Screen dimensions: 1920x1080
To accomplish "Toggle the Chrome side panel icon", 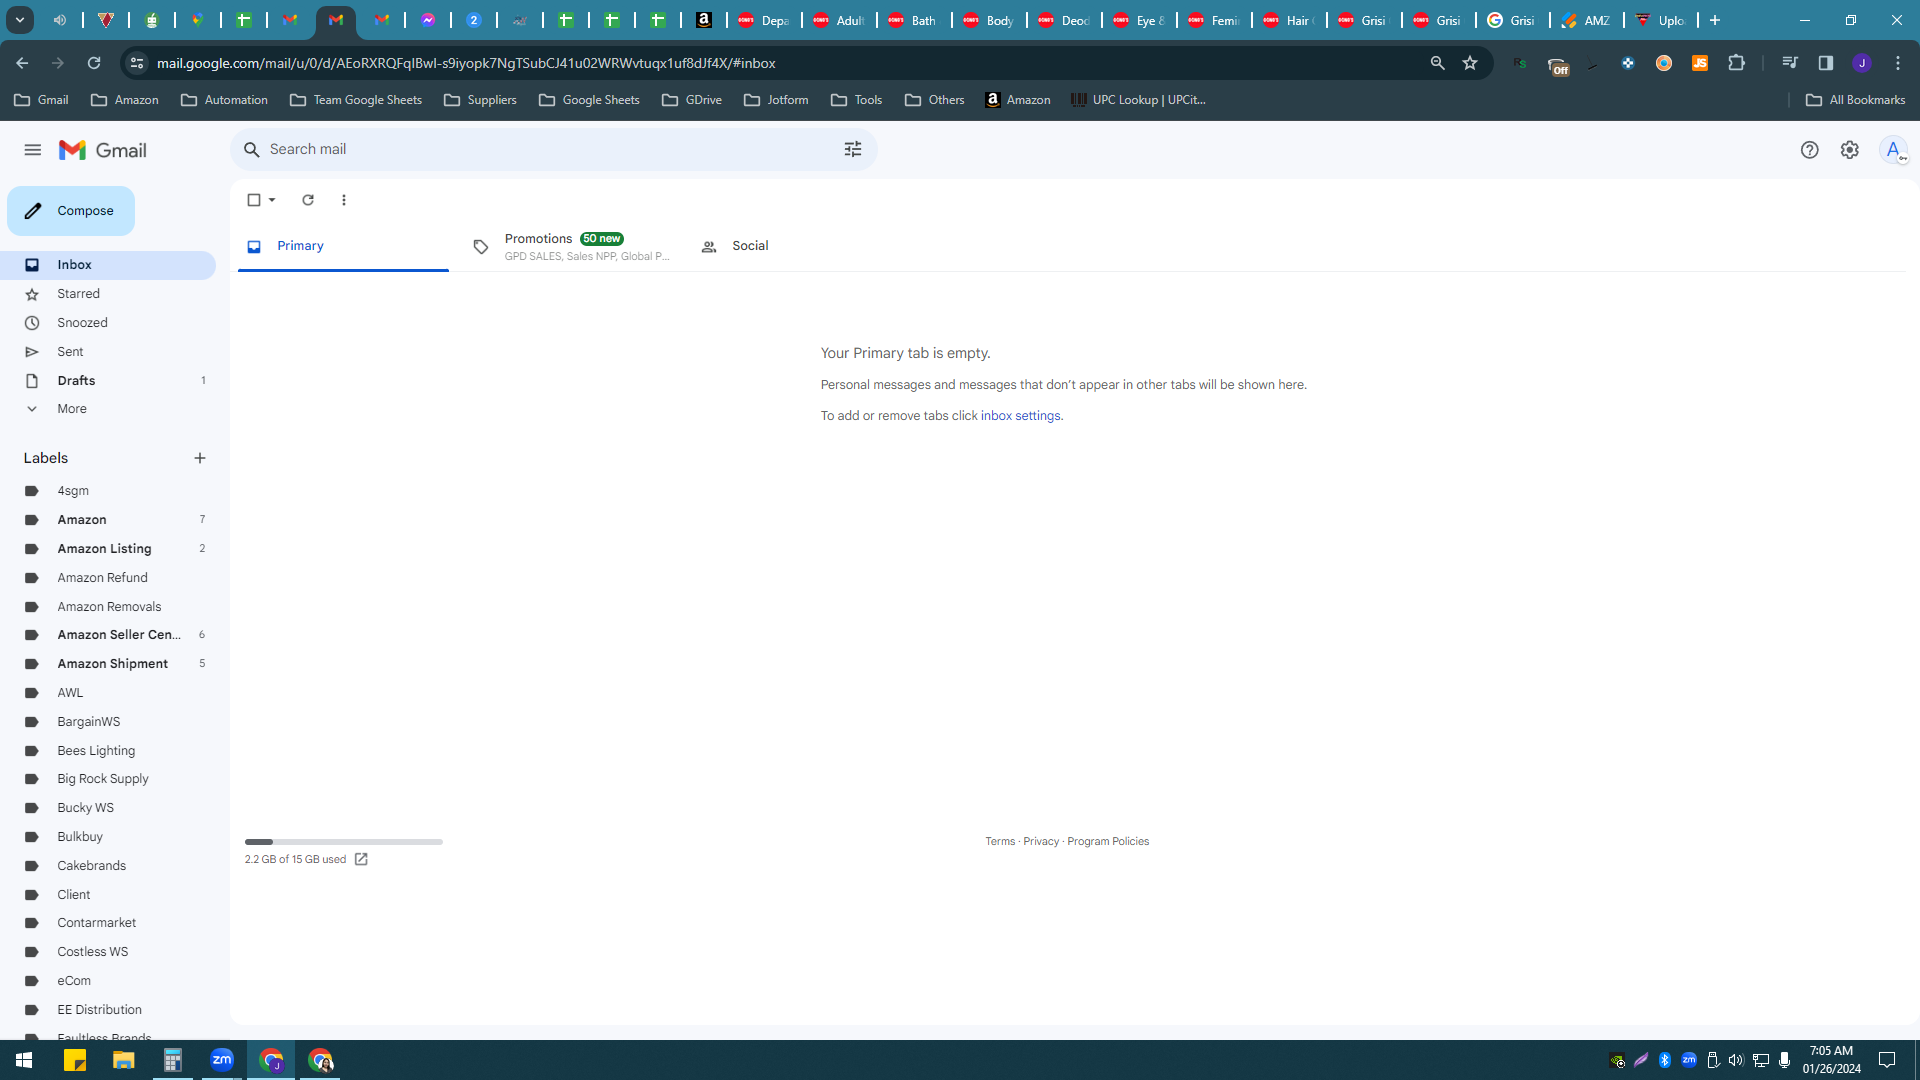I will pyautogui.click(x=1826, y=63).
